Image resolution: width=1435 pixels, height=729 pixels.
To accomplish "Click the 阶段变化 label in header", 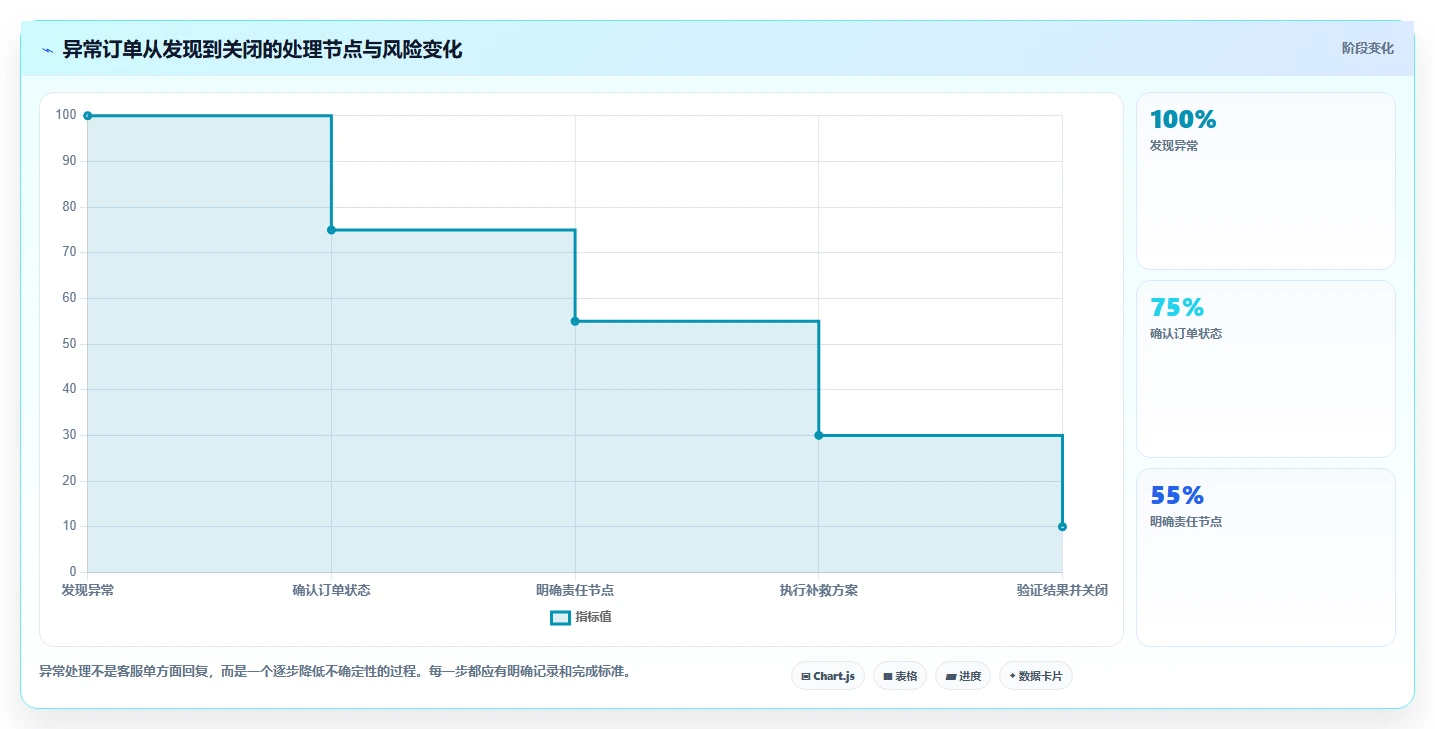I will (1367, 49).
